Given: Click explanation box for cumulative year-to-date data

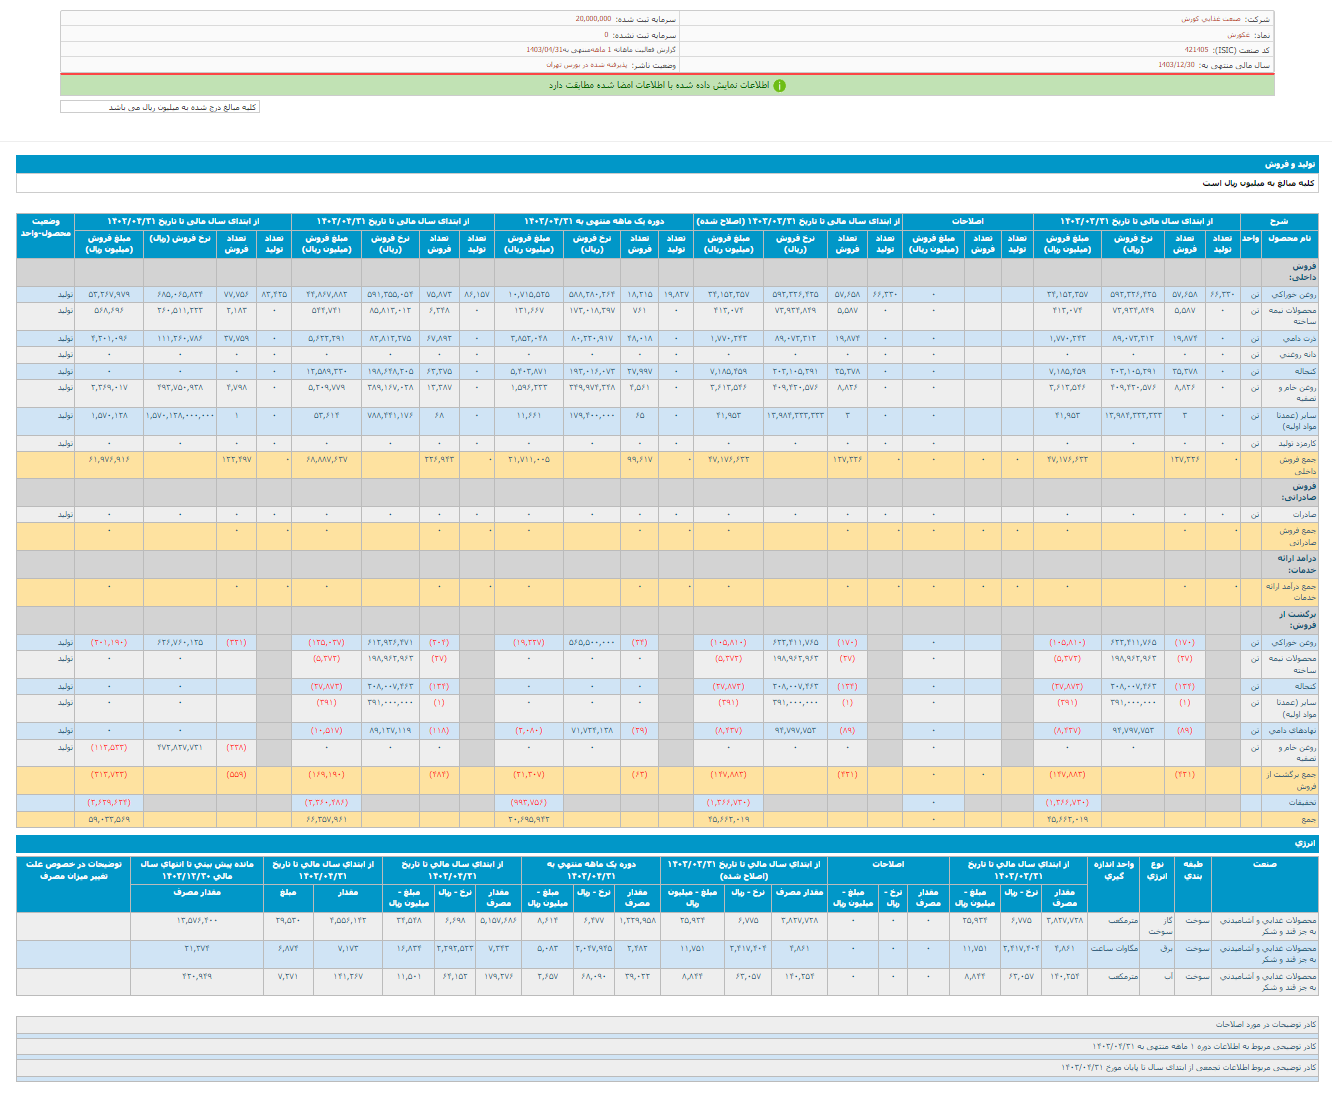Looking at the screenshot, I should pos(667,1068).
